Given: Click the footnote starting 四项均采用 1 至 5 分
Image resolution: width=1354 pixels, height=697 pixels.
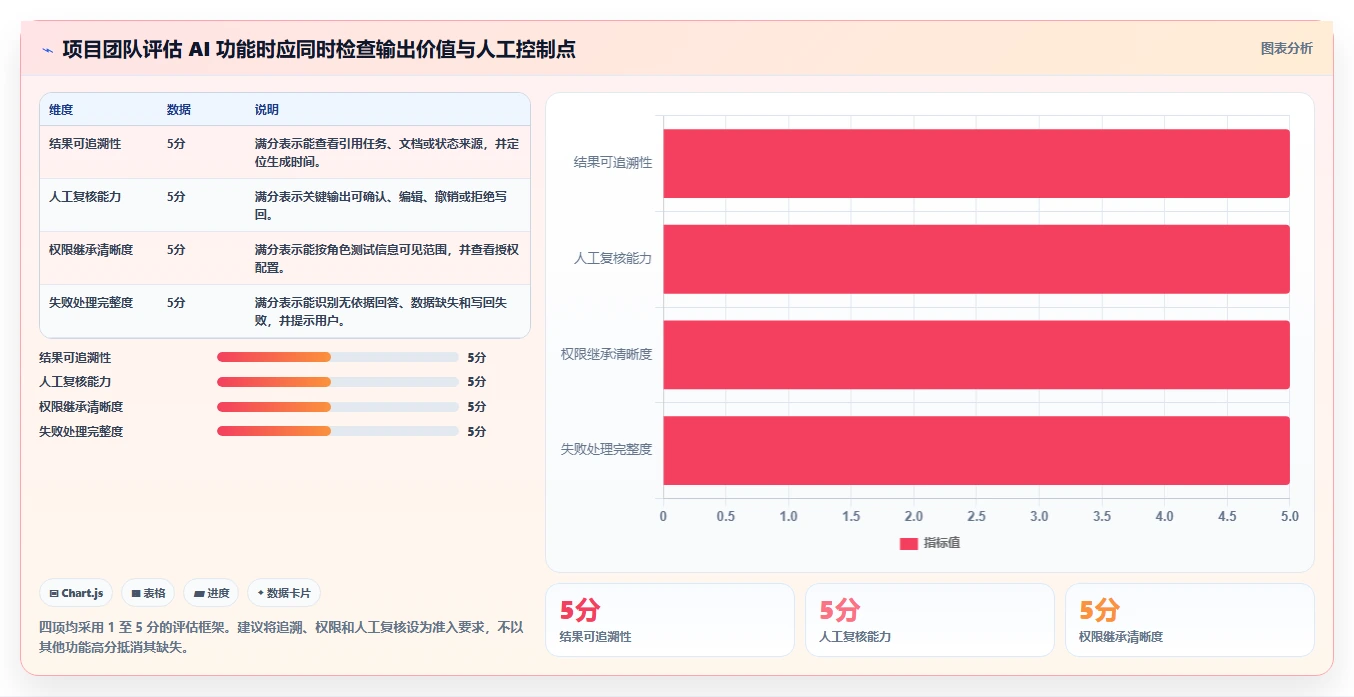Looking at the screenshot, I should click(281, 637).
